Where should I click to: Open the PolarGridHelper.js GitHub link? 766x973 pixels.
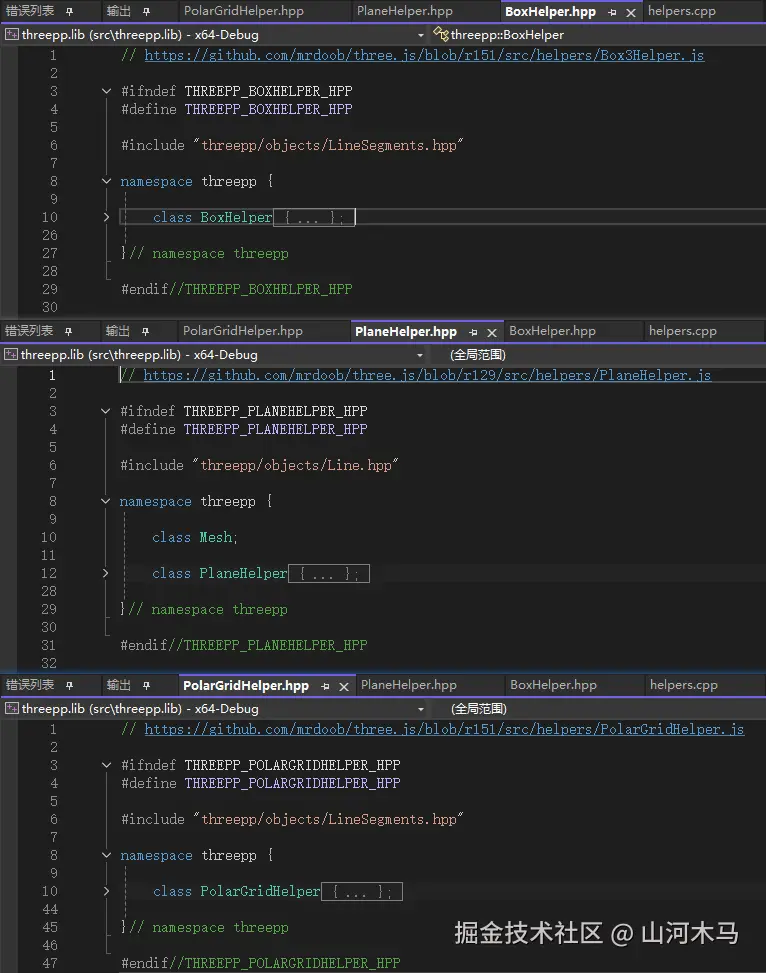444,730
